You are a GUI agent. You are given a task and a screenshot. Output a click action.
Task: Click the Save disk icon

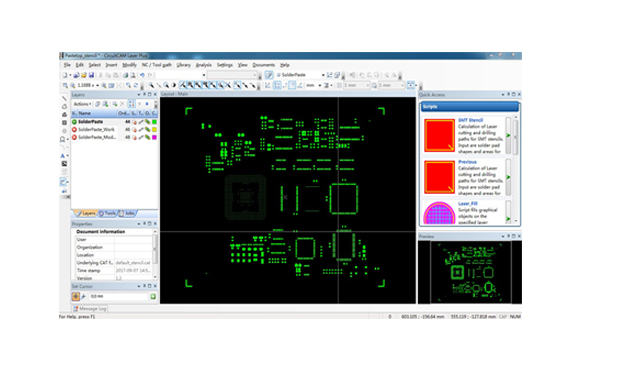(x=91, y=75)
